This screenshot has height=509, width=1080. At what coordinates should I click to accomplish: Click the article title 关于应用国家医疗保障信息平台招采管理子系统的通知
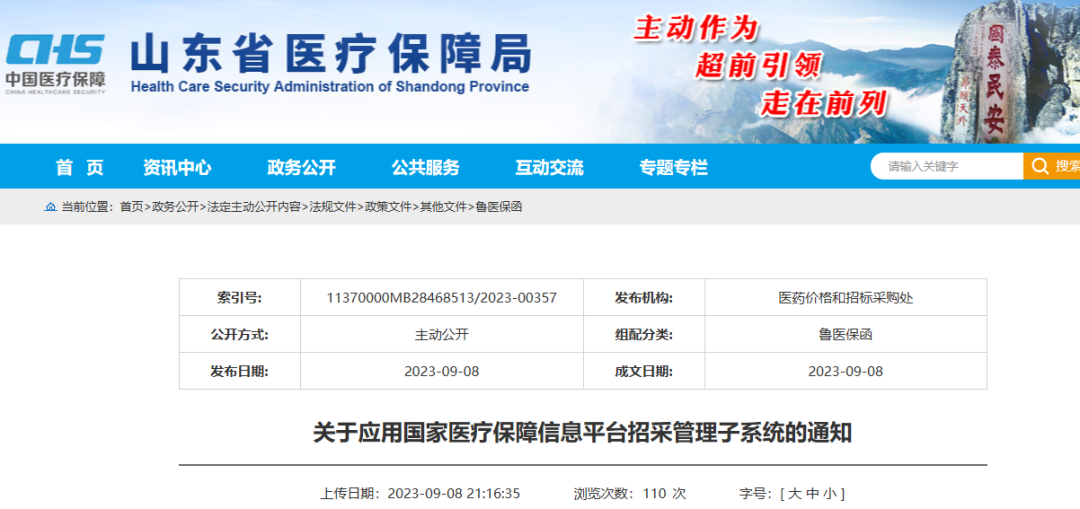(x=583, y=433)
